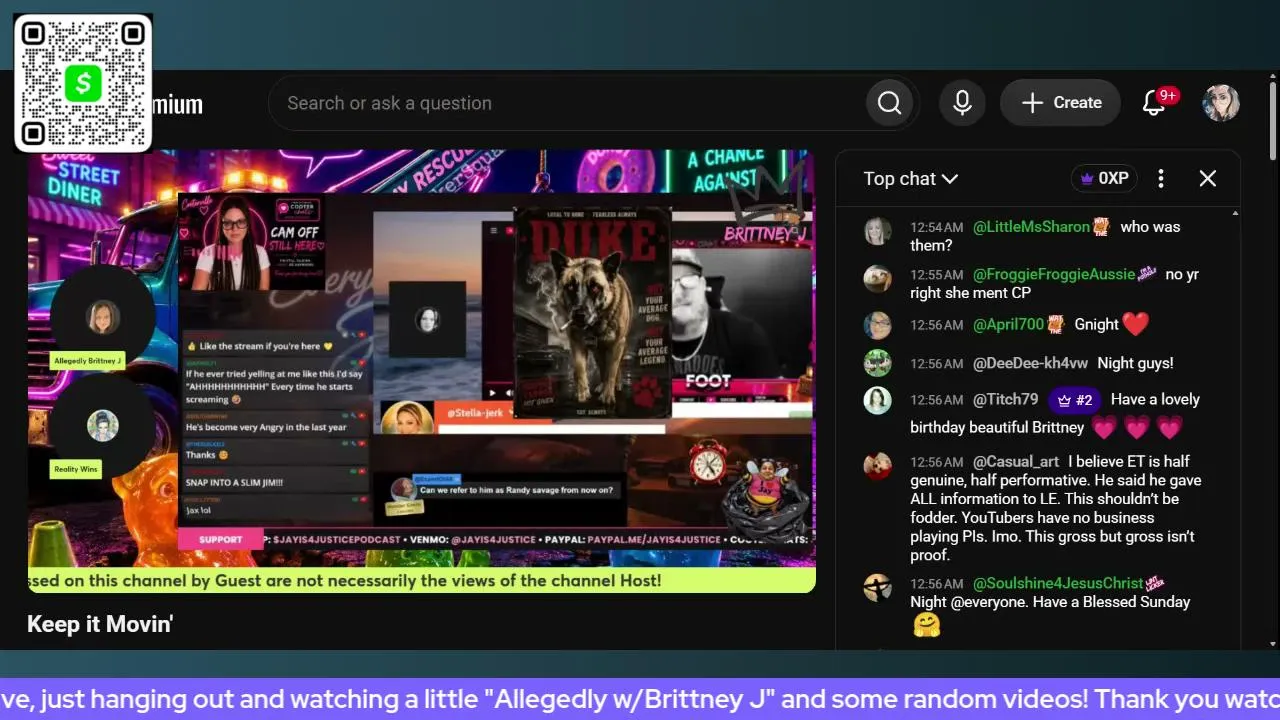The image size is (1280, 720).
Task: Select the @April700 username in chat
Action: pyautogui.click(x=1008, y=324)
